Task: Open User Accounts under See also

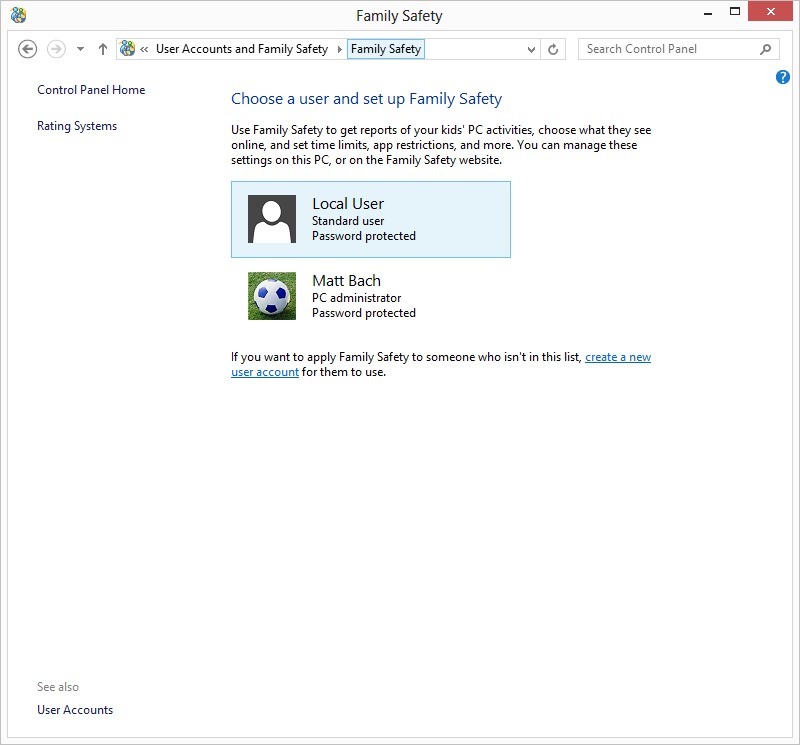Action: (x=75, y=710)
